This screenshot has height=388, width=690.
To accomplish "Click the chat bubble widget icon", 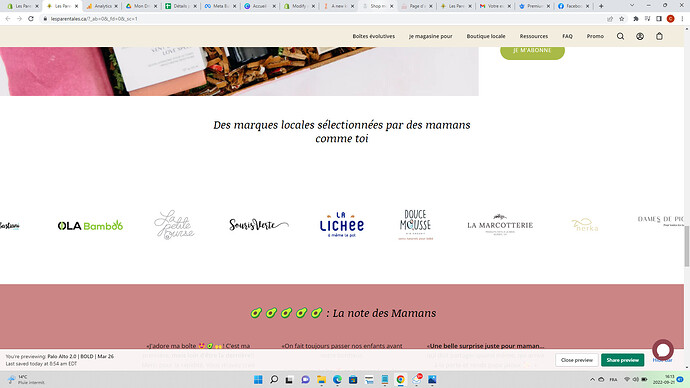I will (663, 350).
